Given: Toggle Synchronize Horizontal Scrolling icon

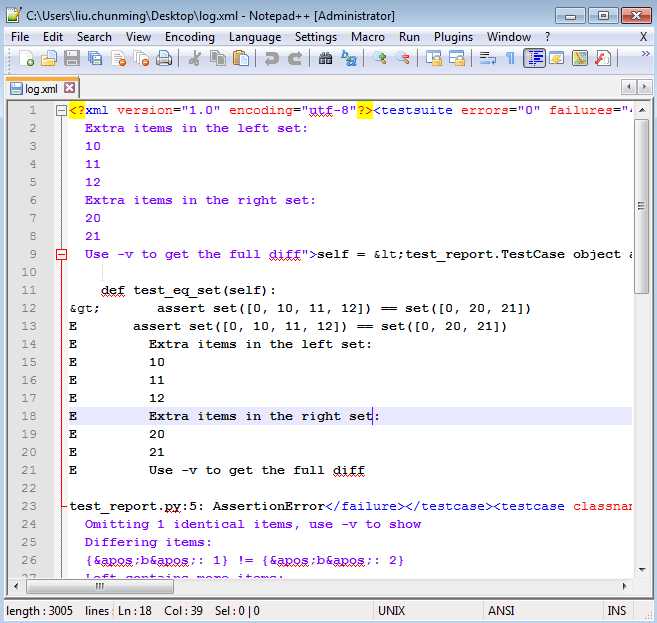Looking at the screenshot, I should [x=457, y=58].
